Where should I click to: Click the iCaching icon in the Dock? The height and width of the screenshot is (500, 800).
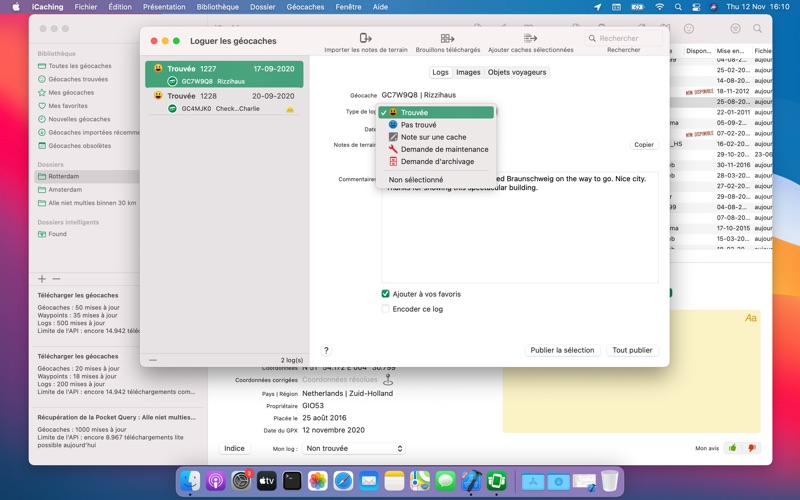click(x=496, y=481)
